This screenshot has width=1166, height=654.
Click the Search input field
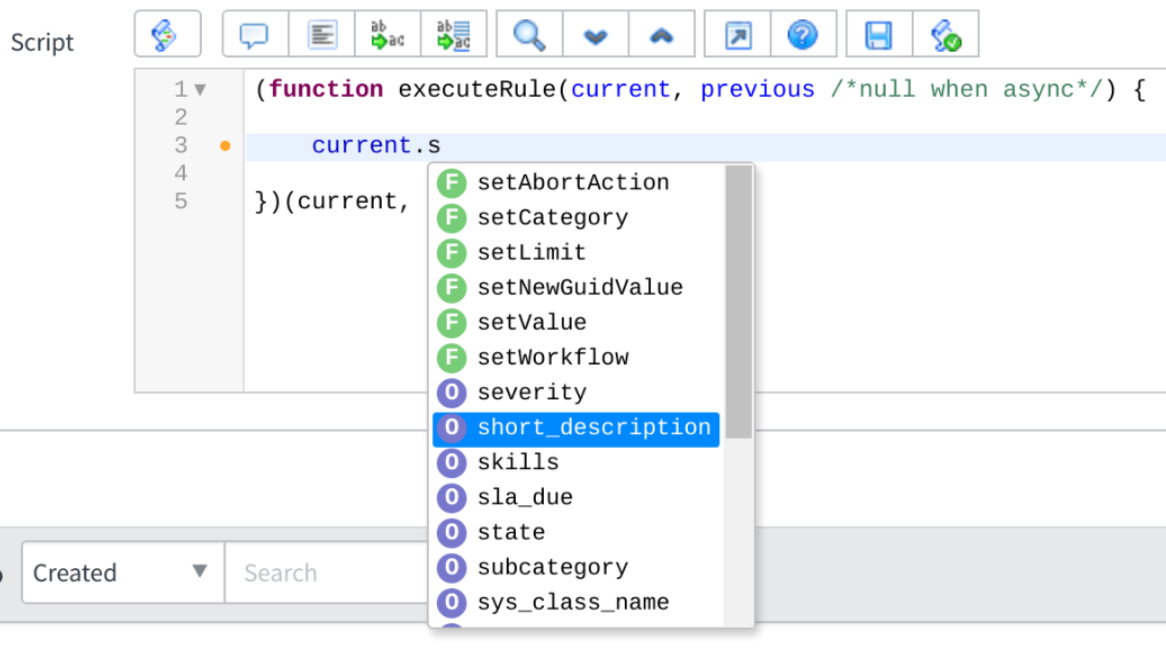point(327,572)
